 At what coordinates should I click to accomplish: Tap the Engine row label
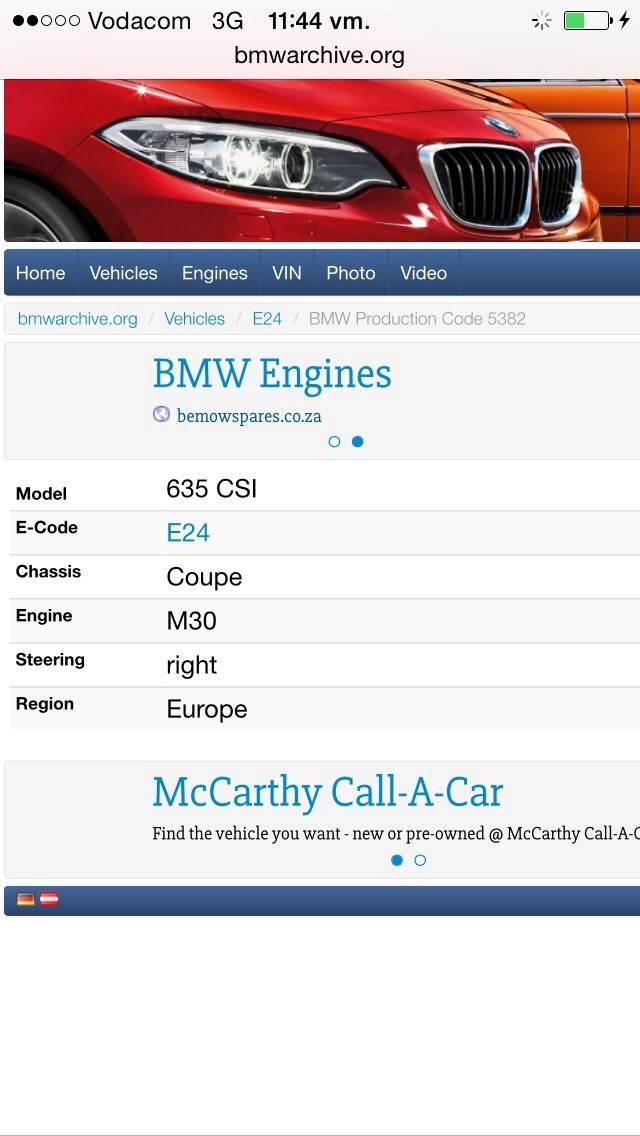(44, 616)
